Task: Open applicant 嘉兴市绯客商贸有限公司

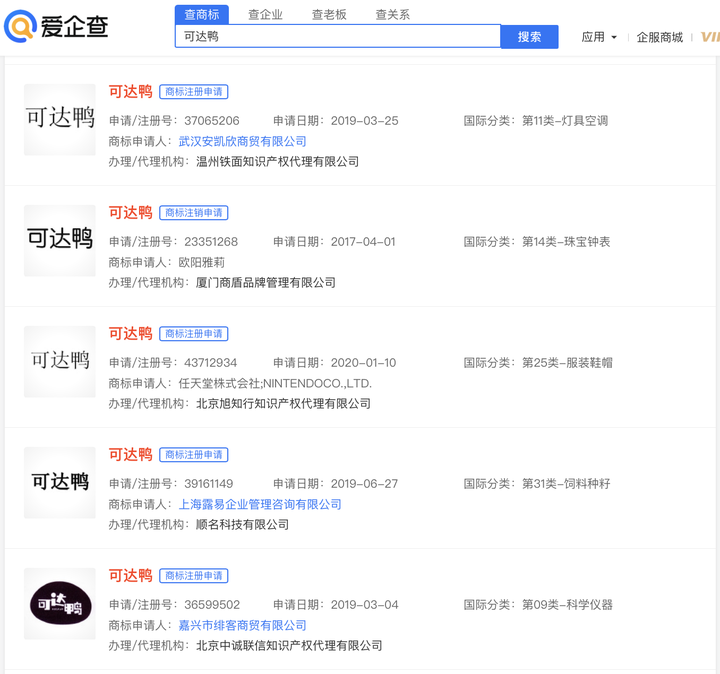Action: tap(242, 625)
